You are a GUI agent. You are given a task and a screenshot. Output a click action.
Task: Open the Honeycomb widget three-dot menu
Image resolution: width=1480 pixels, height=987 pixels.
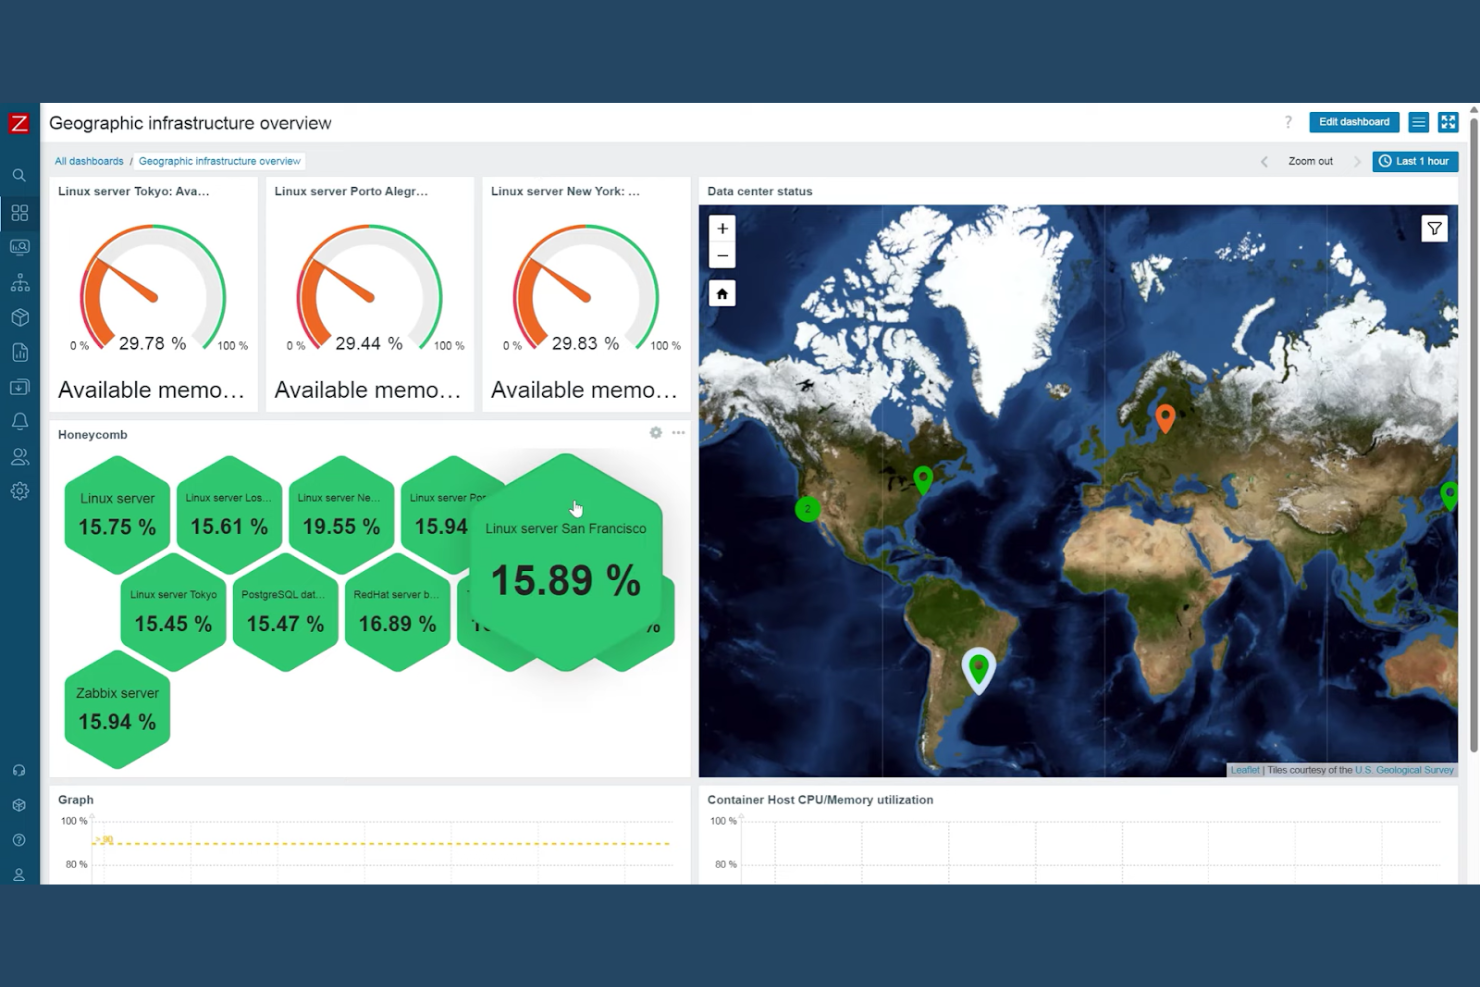pos(678,432)
